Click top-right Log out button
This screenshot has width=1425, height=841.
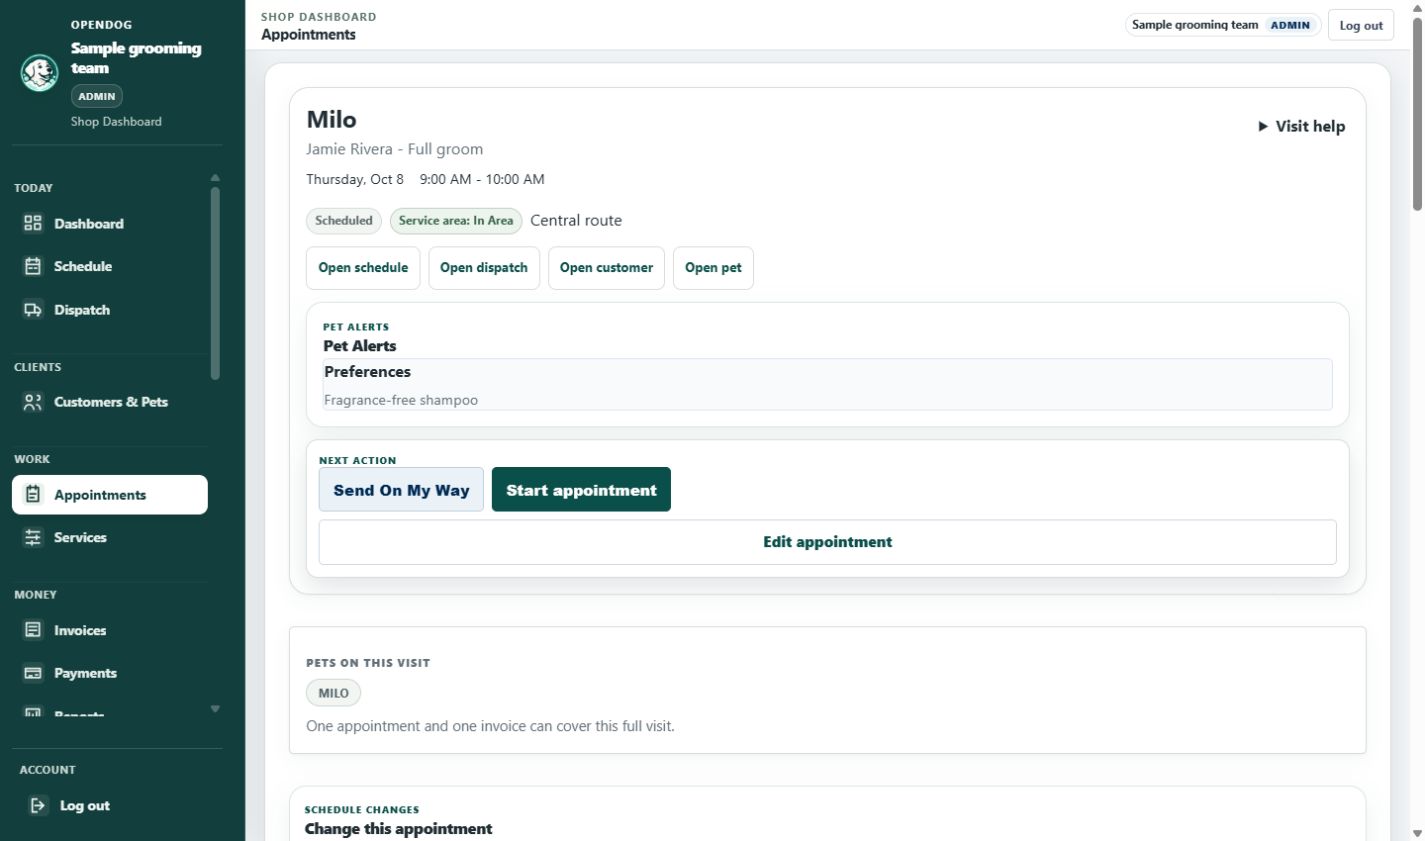[1361, 26]
